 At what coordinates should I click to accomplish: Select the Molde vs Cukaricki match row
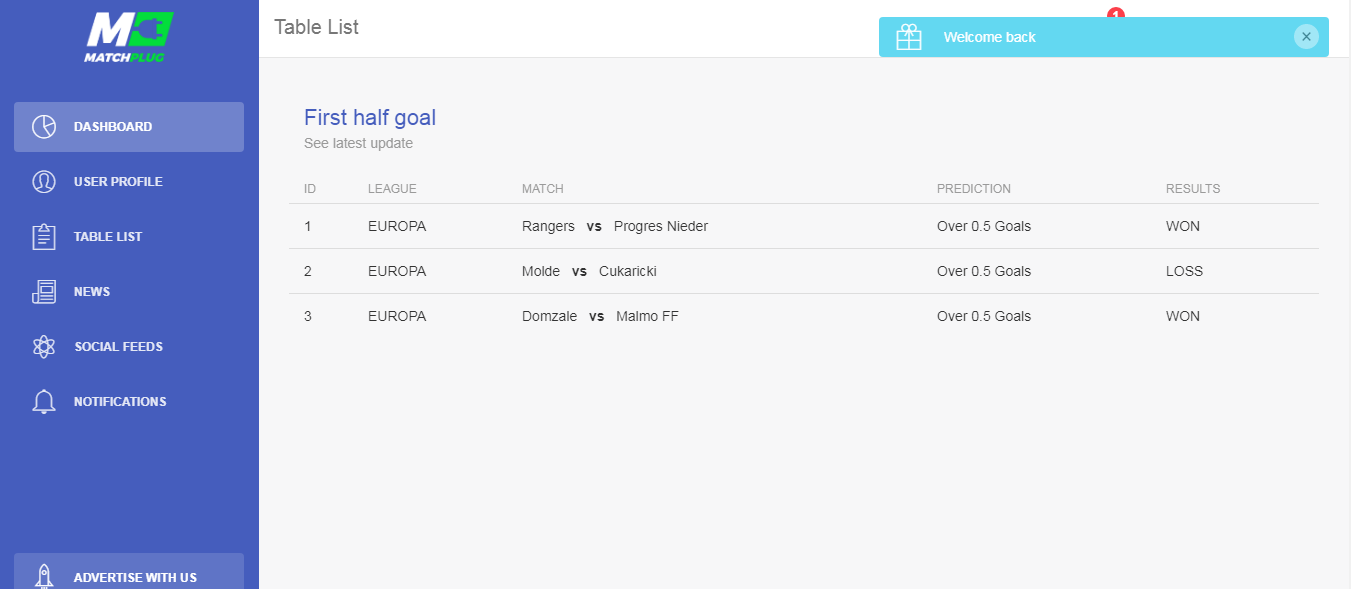pyautogui.click(x=804, y=271)
